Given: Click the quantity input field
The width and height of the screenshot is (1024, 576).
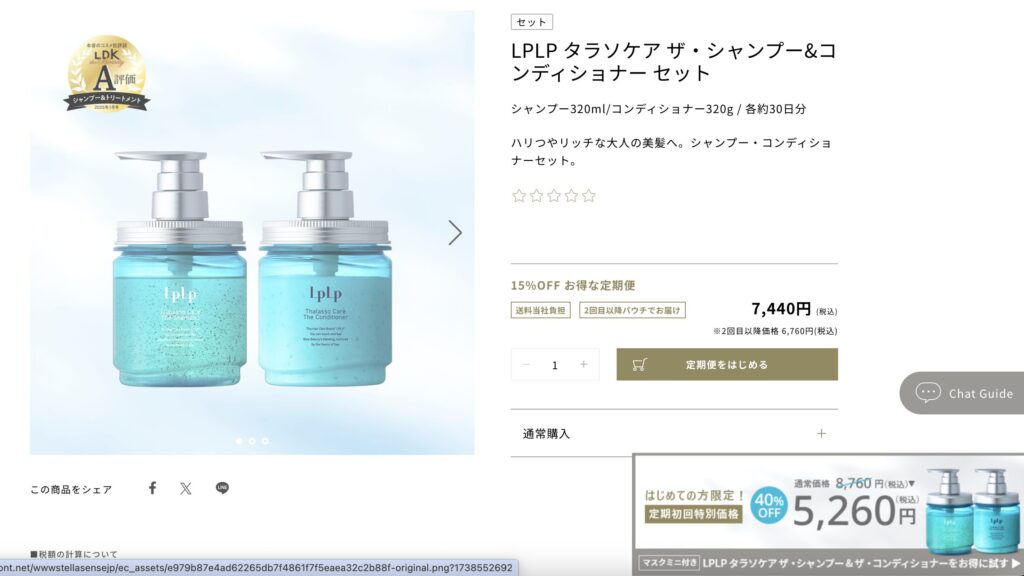Looking at the screenshot, I should coord(555,365).
